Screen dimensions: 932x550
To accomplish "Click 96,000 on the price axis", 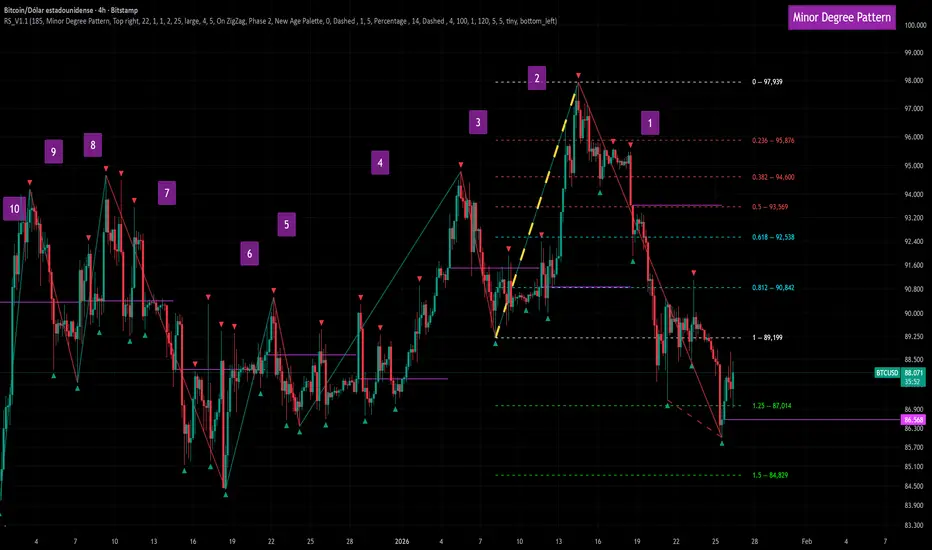I will tap(915, 137).
